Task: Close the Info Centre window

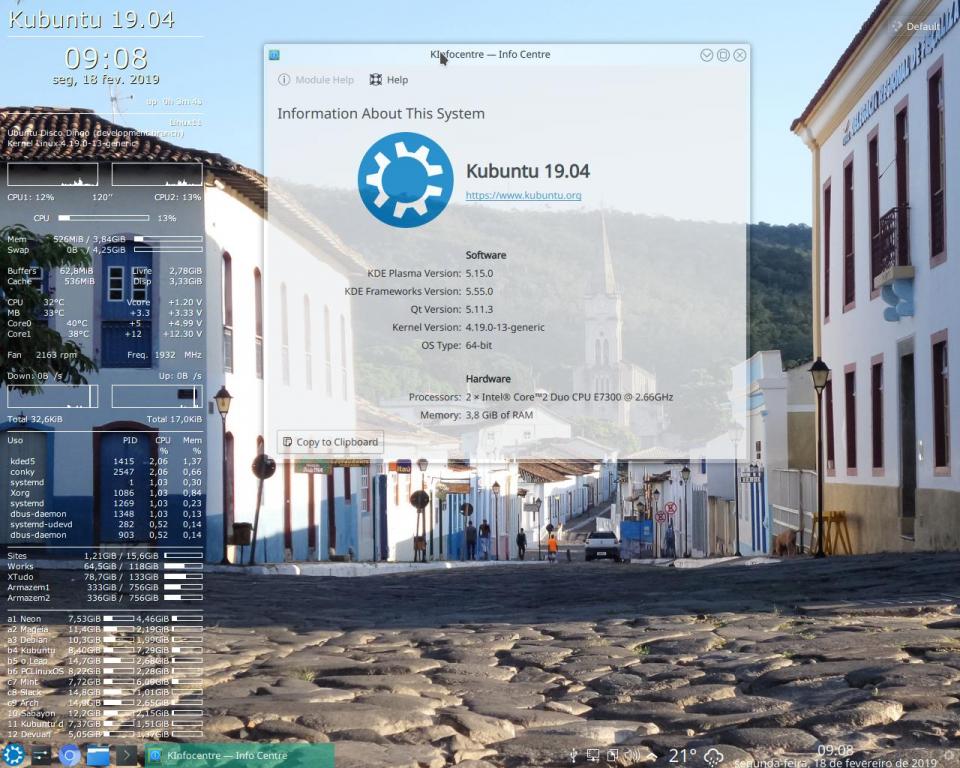Action: click(740, 55)
